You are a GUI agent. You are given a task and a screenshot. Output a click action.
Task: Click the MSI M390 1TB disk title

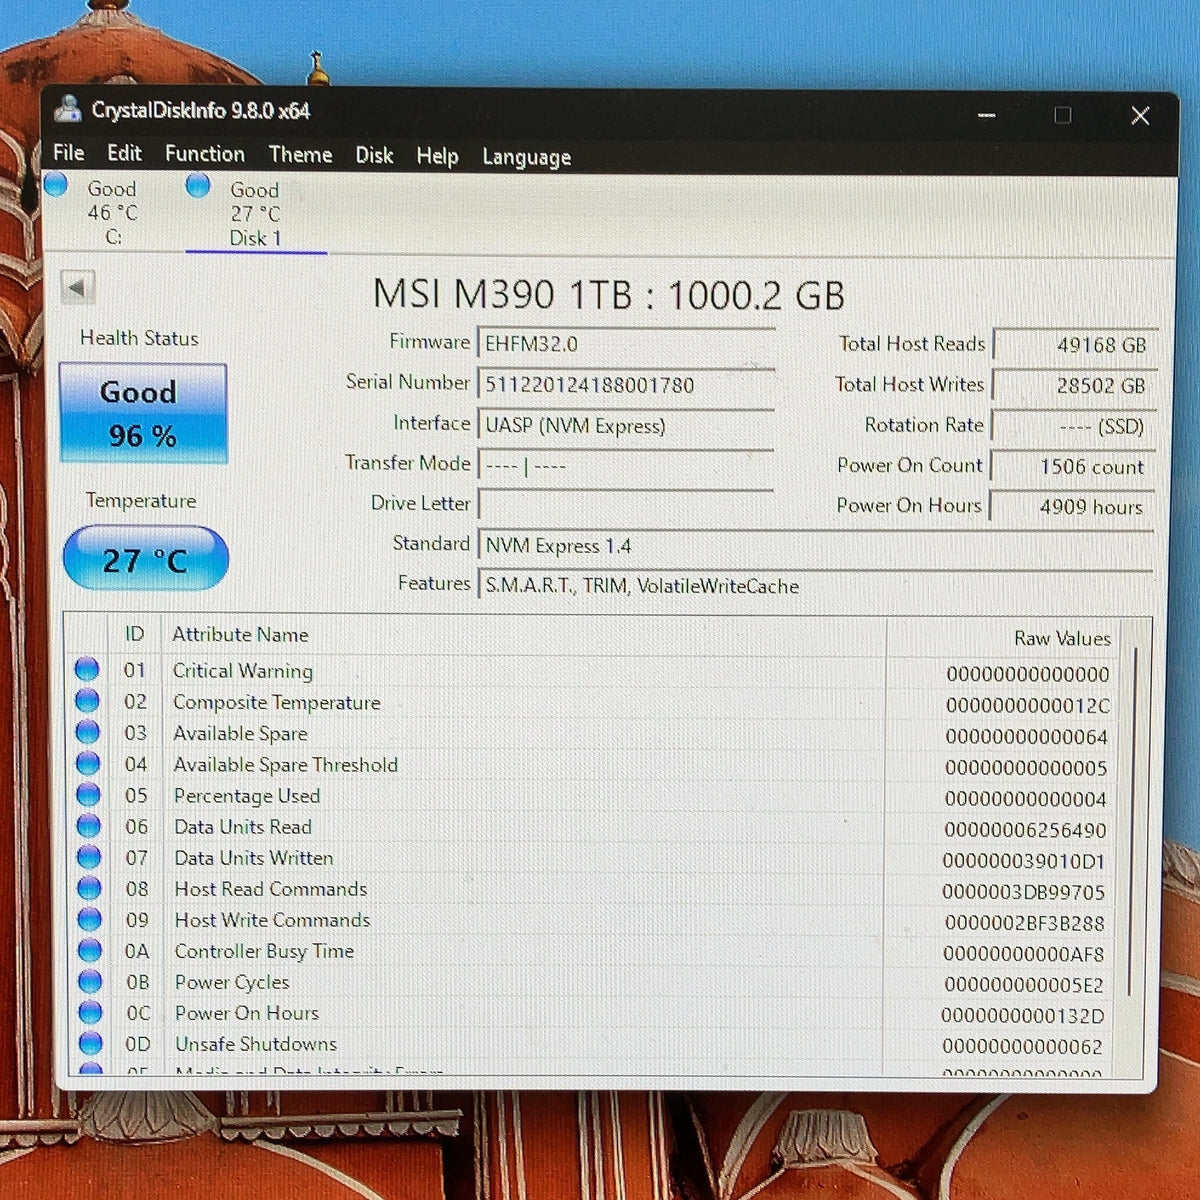point(608,295)
